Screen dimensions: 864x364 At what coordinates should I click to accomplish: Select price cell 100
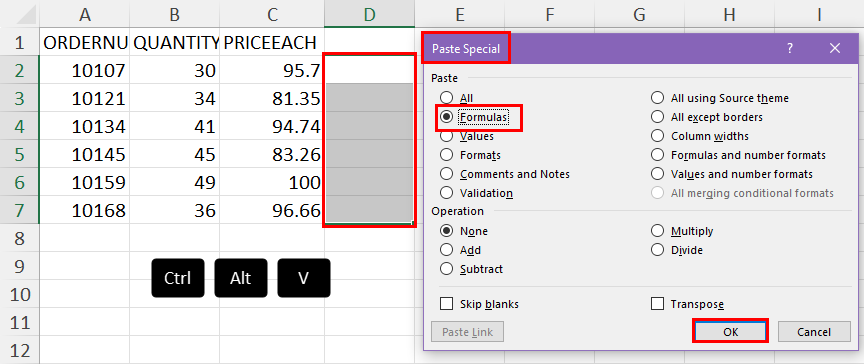(x=272, y=182)
